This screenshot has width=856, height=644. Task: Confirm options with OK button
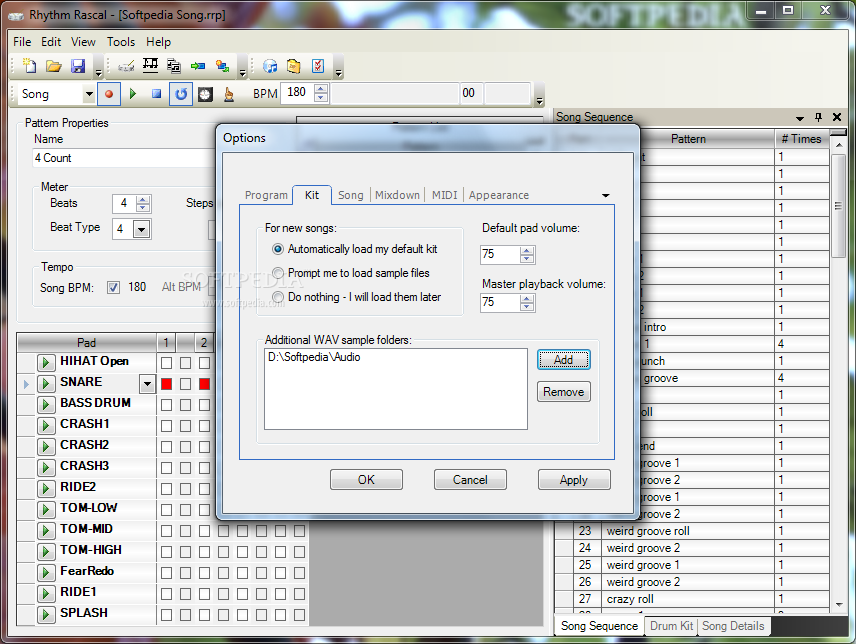coord(366,480)
